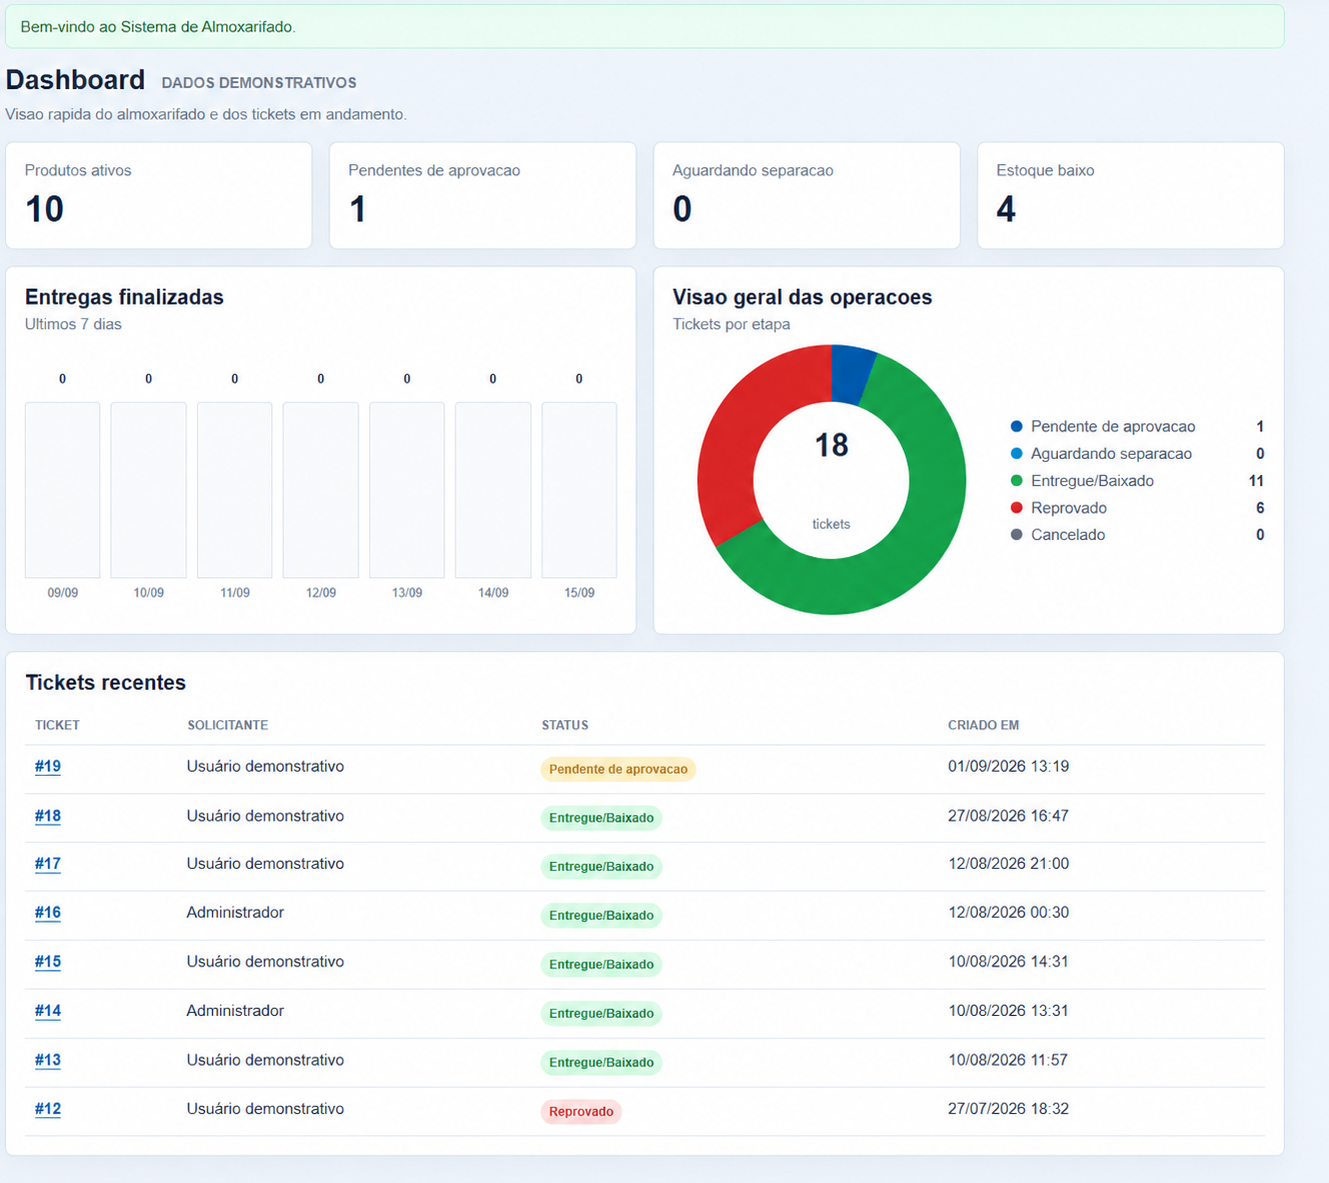
Task: Click the TICKET column header
Action: (x=57, y=725)
